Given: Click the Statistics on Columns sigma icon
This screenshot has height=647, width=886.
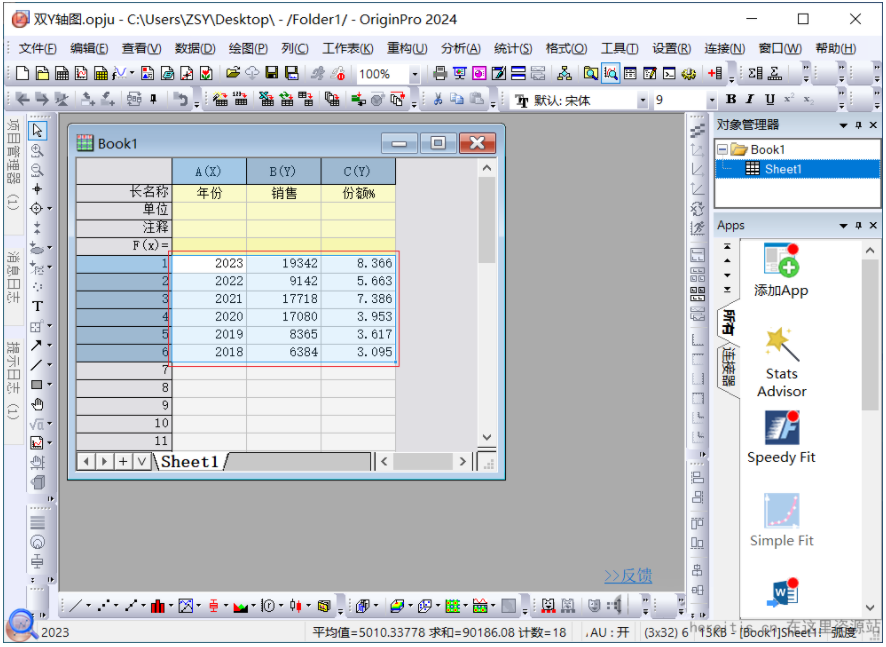Looking at the screenshot, I should [x=755, y=73].
